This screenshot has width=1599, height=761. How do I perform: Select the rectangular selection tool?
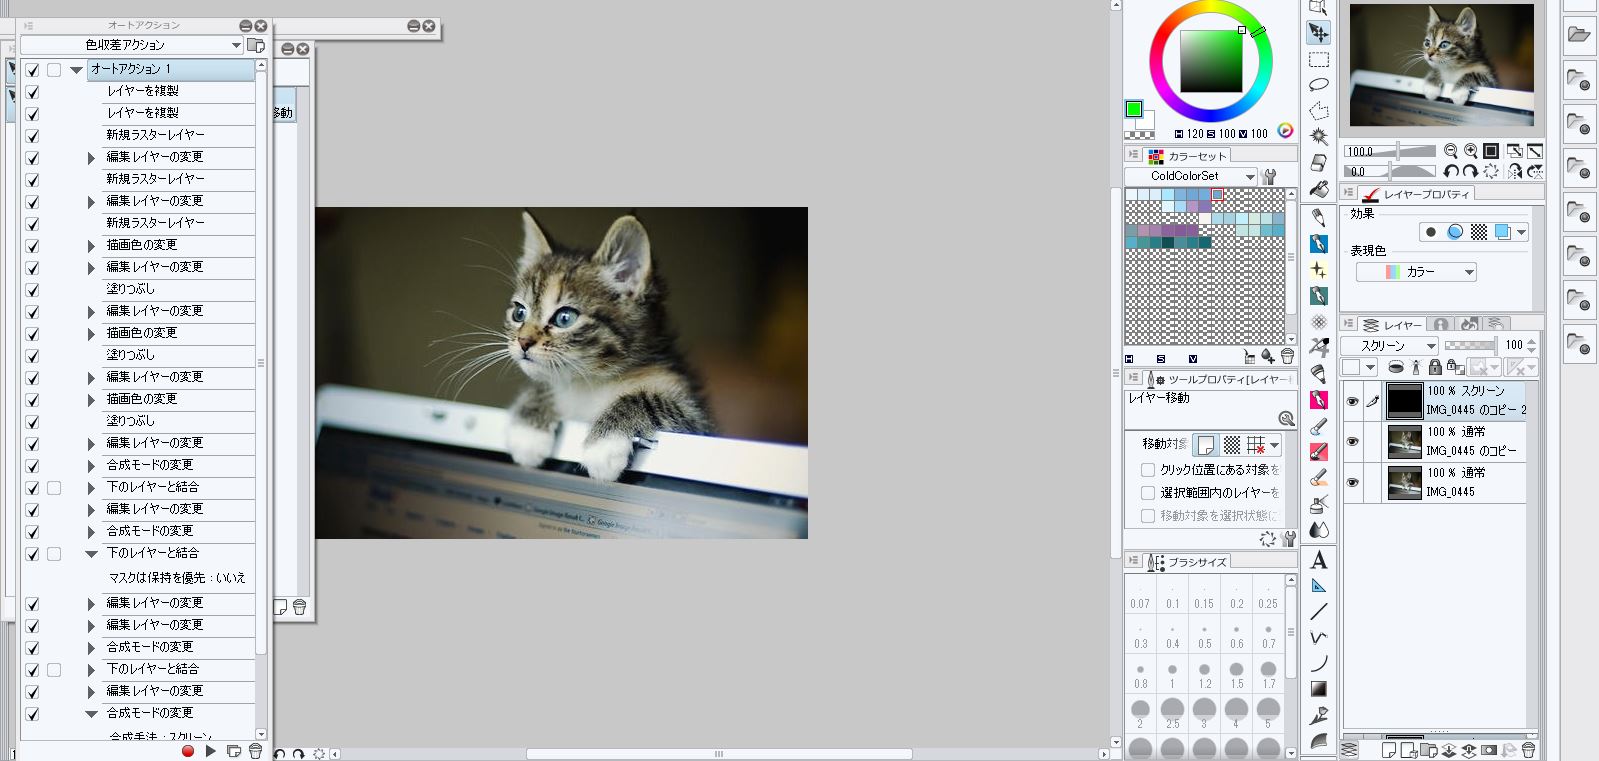pyautogui.click(x=1319, y=59)
